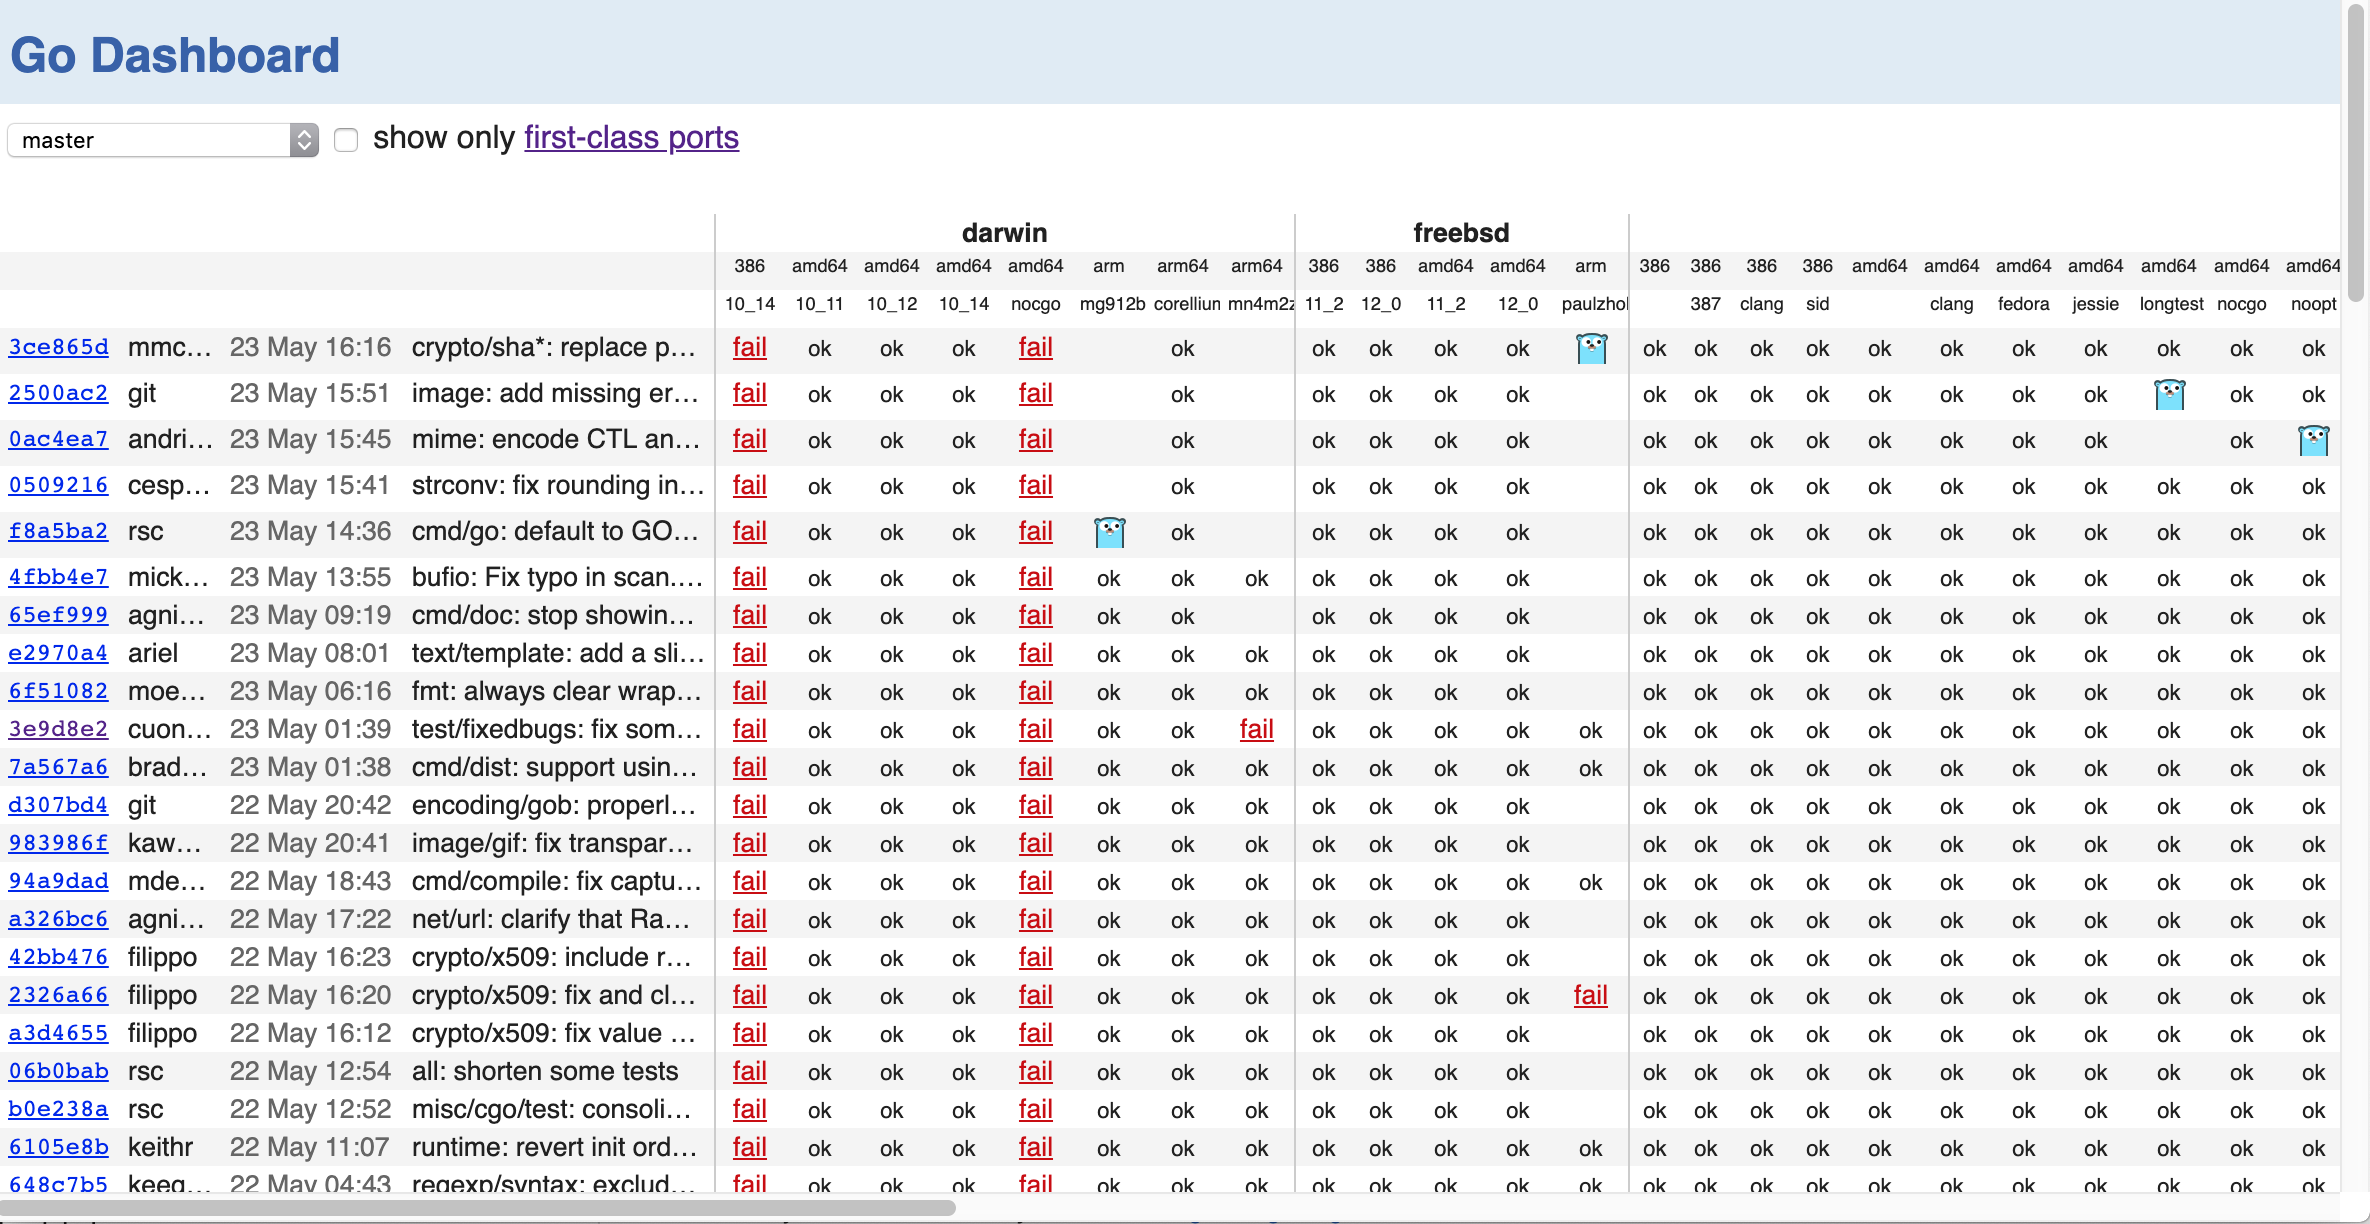
Task: Open commit f8a5ba2
Action: 58,531
